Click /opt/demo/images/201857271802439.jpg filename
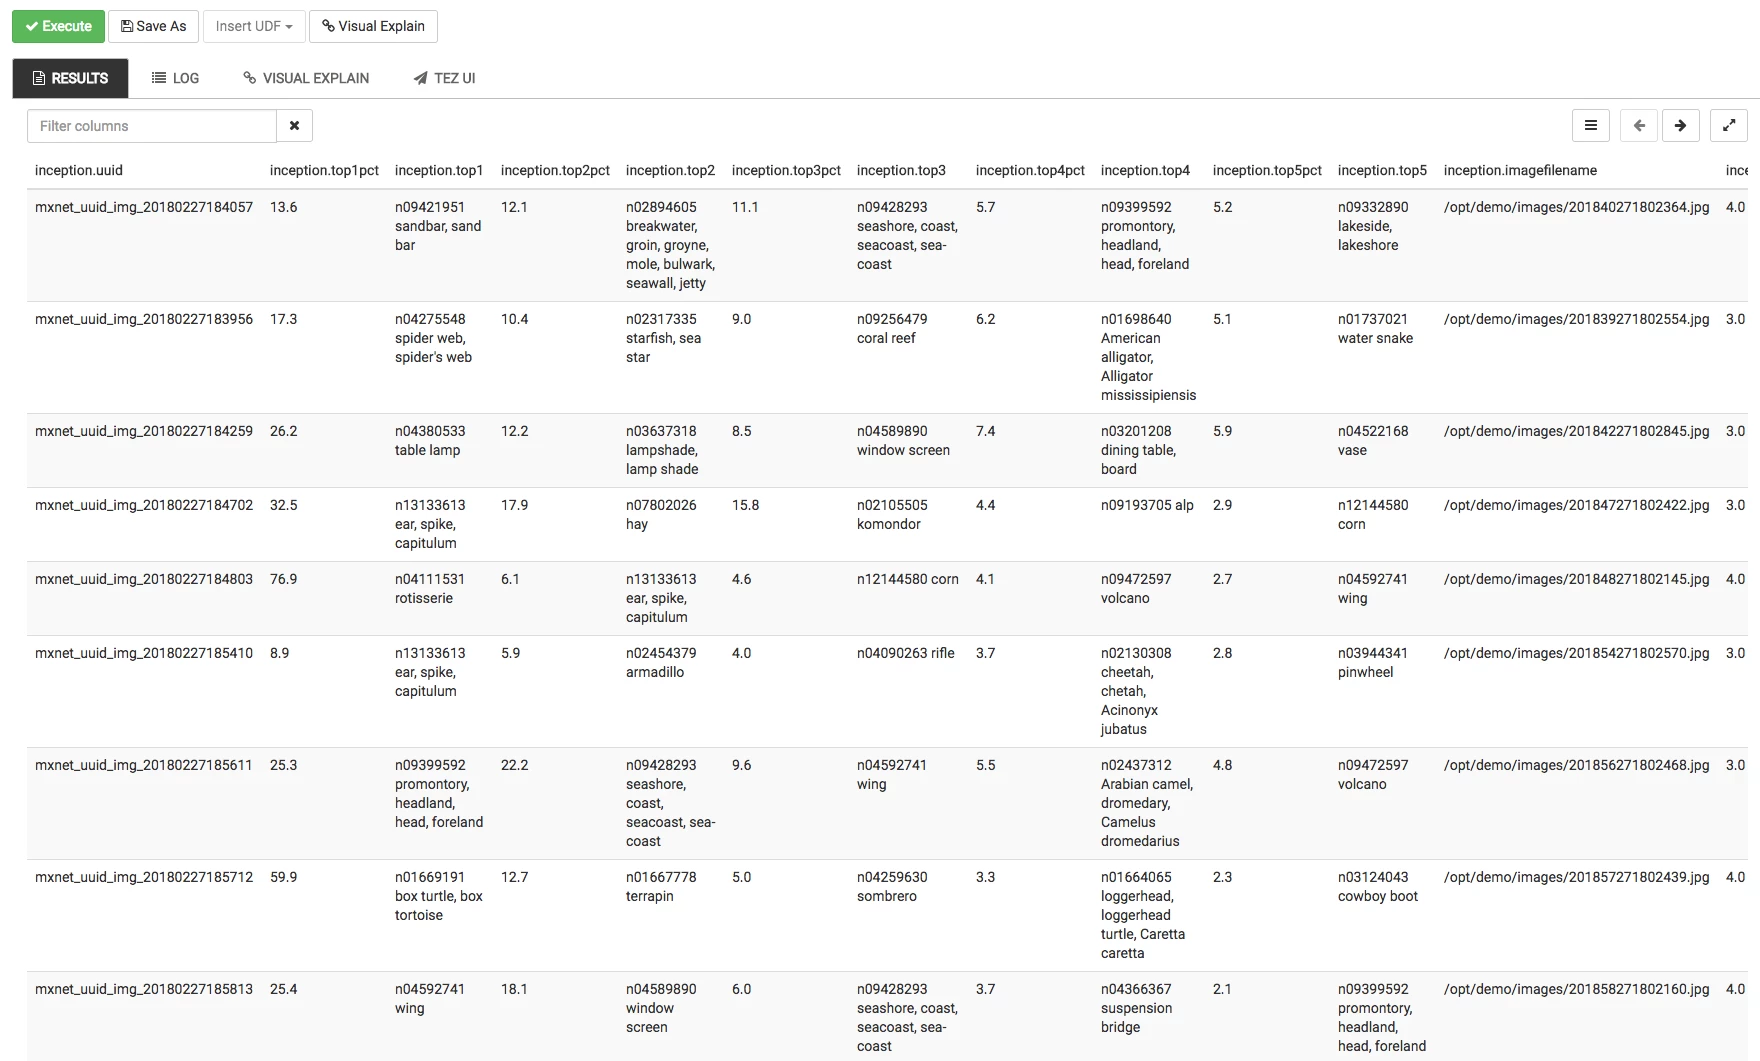Viewport: 1760px width, 1061px height. [x=1576, y=877]
